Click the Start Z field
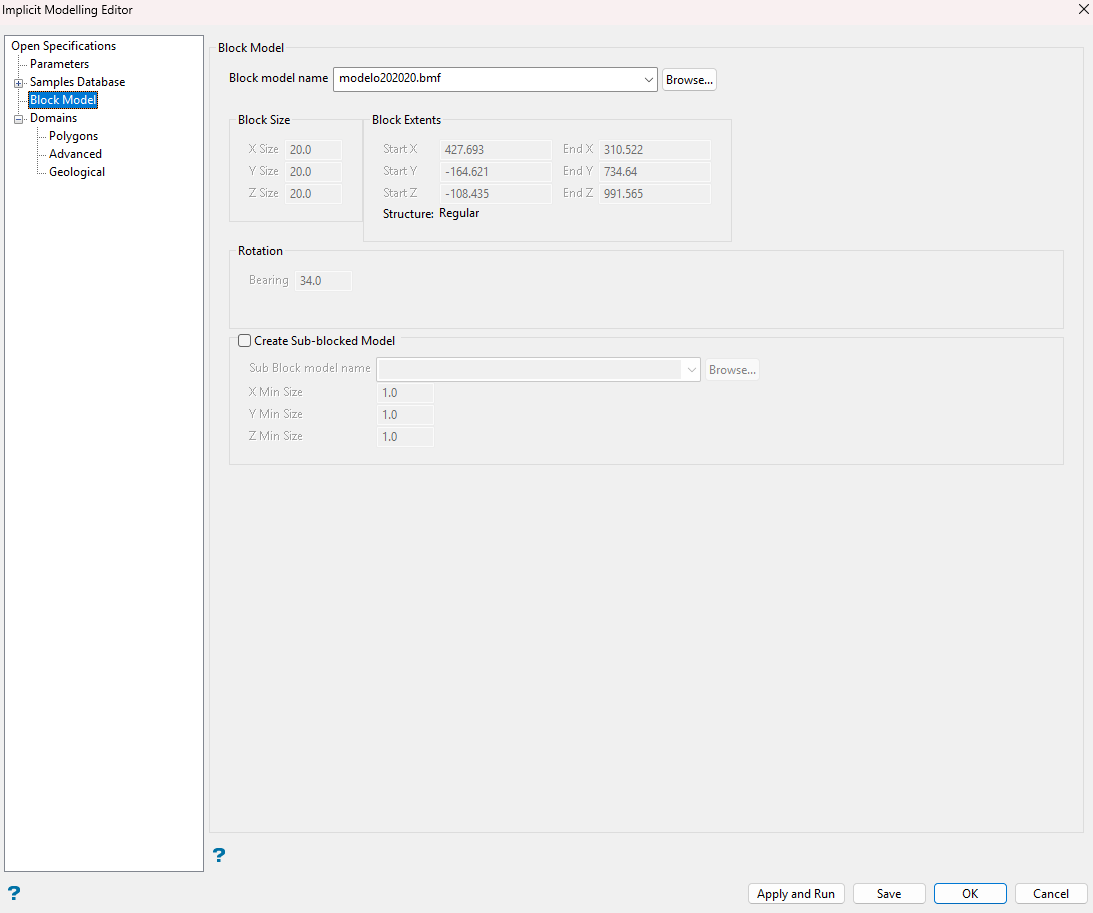Image resolution: width=1093 pixels, height=913 pixels. 496,194
